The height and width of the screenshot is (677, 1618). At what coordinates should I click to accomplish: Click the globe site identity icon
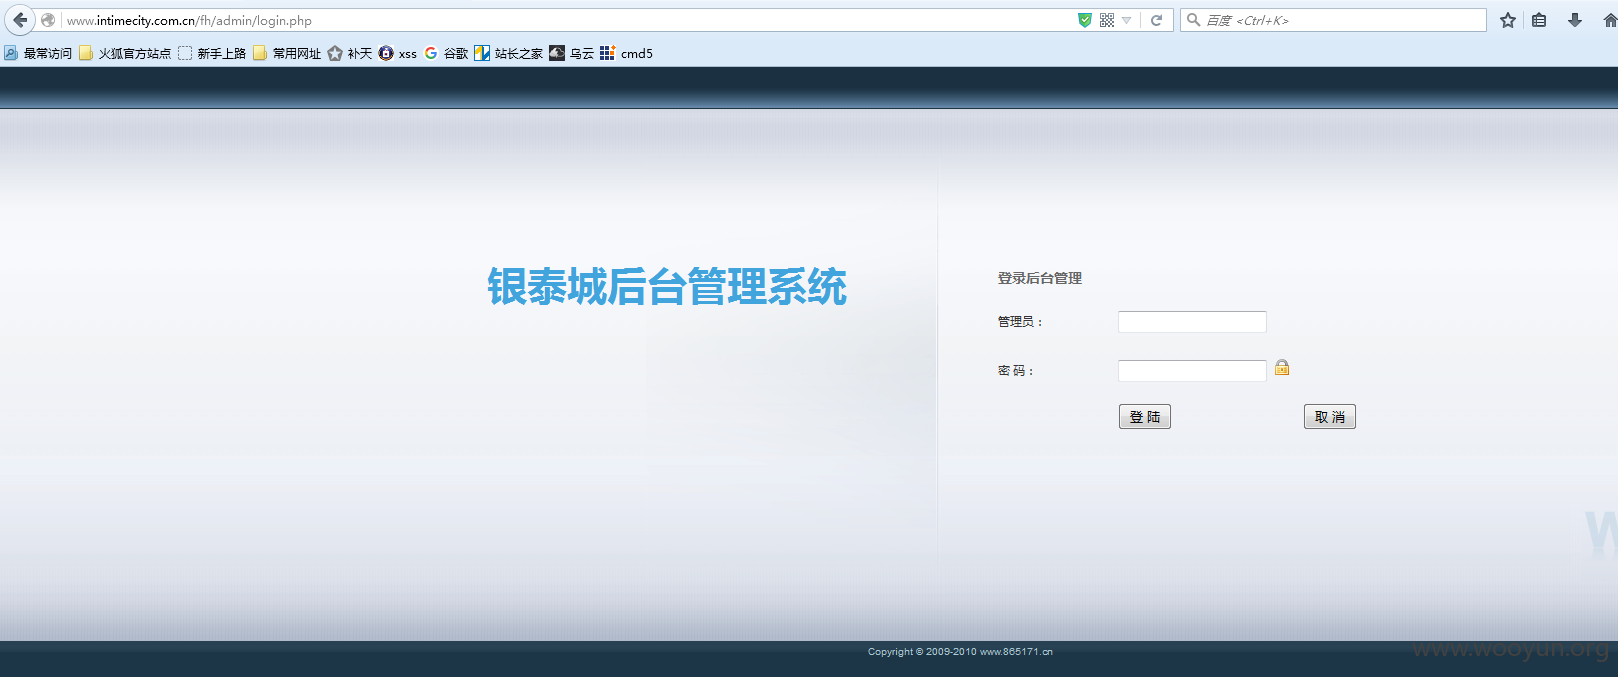coord(48,20)
